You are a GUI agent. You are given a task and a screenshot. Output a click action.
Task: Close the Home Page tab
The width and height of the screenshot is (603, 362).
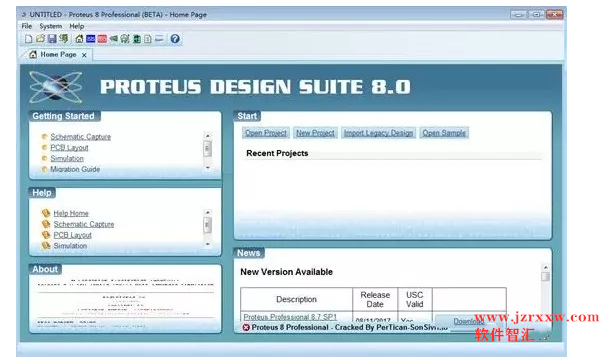(84, 55)
